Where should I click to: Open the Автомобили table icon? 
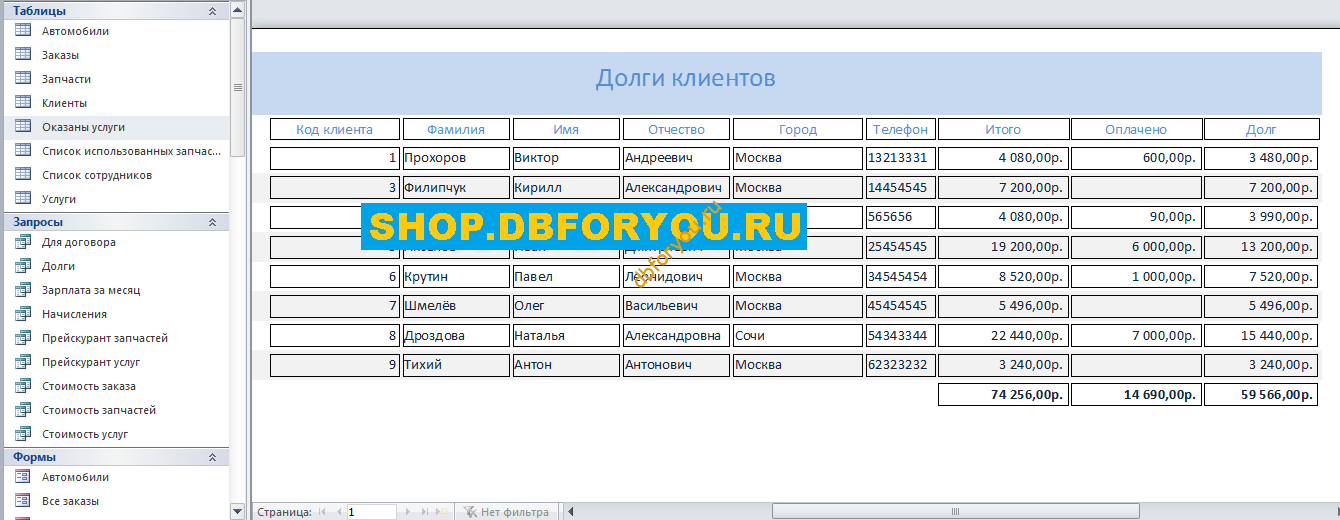click(23, 31)
